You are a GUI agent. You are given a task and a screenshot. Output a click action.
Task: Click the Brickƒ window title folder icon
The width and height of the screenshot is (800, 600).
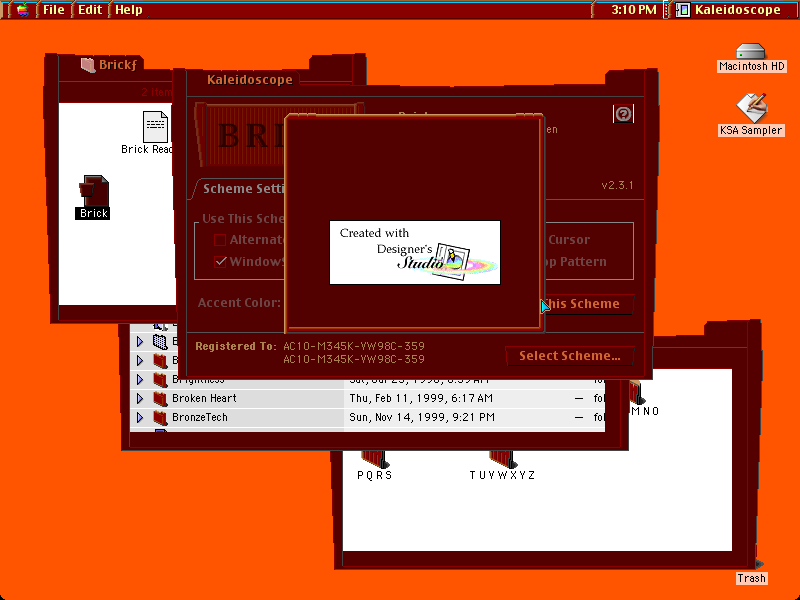pyautogui.click(x=88, y=65)
